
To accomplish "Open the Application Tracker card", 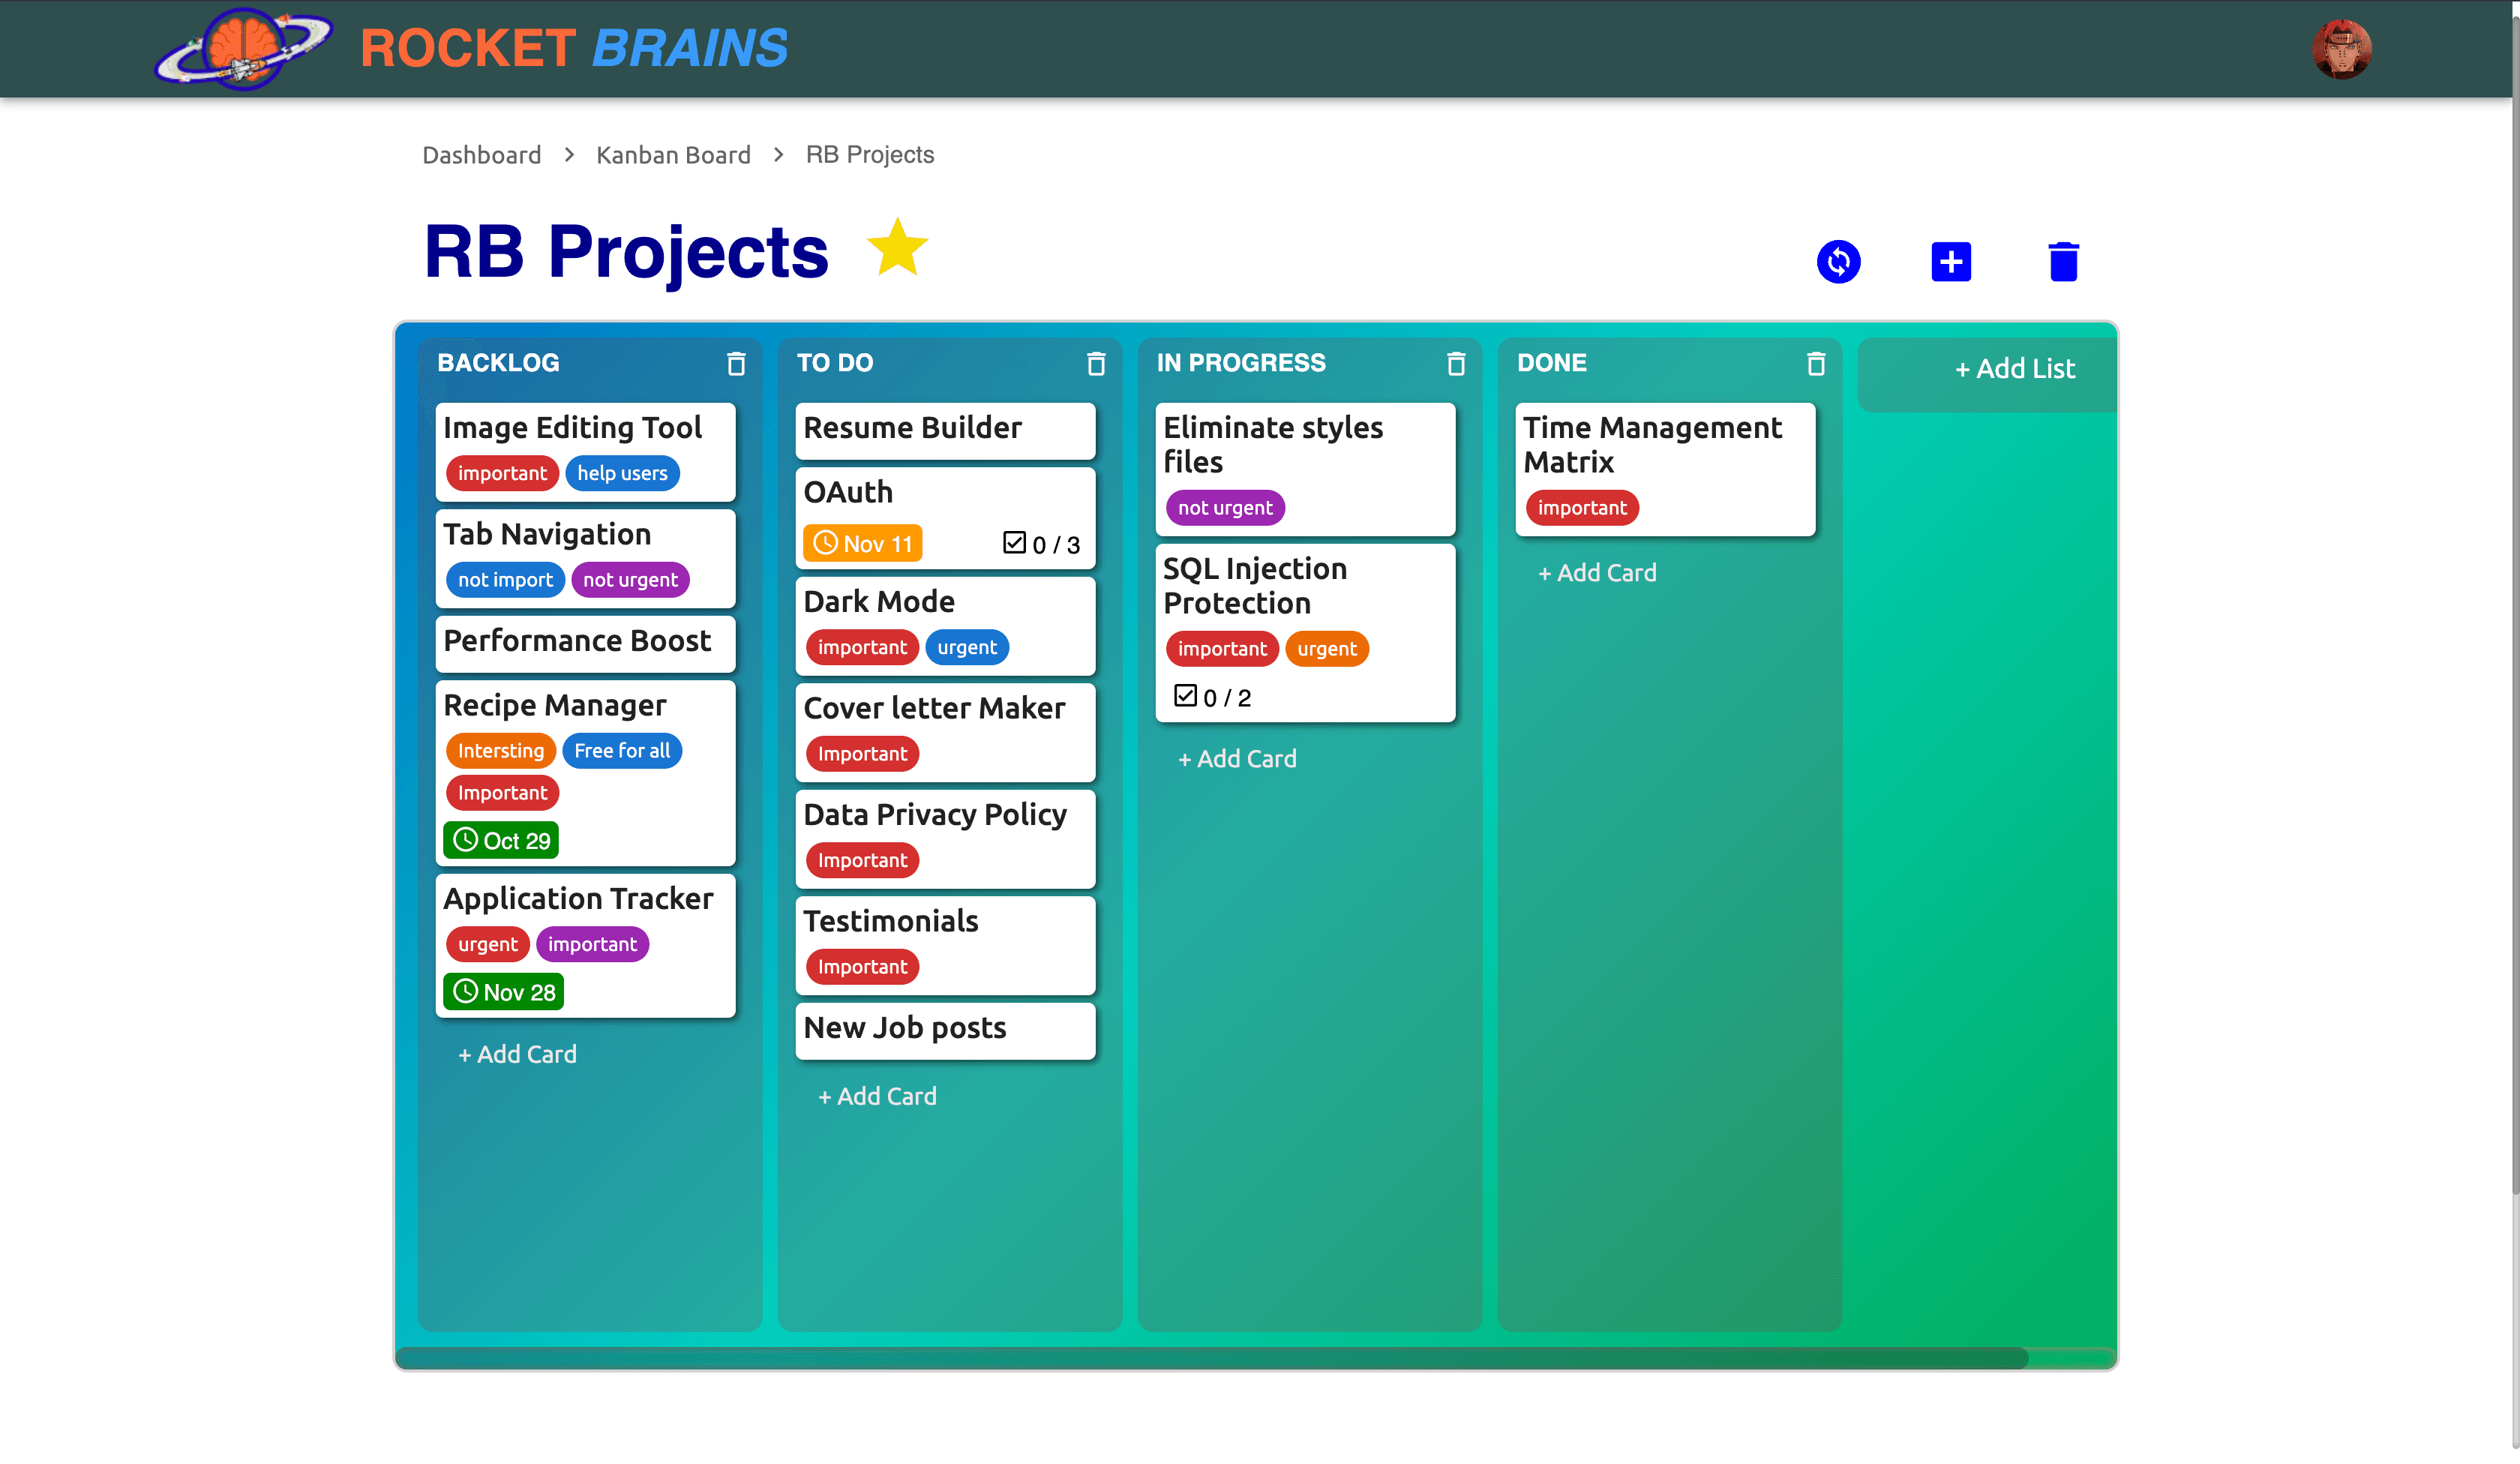I will point(585,946).
